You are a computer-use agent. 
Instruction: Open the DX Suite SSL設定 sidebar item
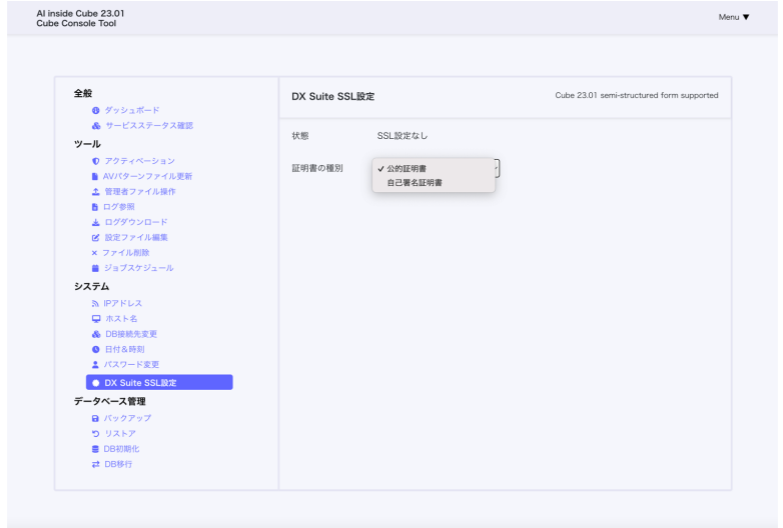click(x=159, y=382)
